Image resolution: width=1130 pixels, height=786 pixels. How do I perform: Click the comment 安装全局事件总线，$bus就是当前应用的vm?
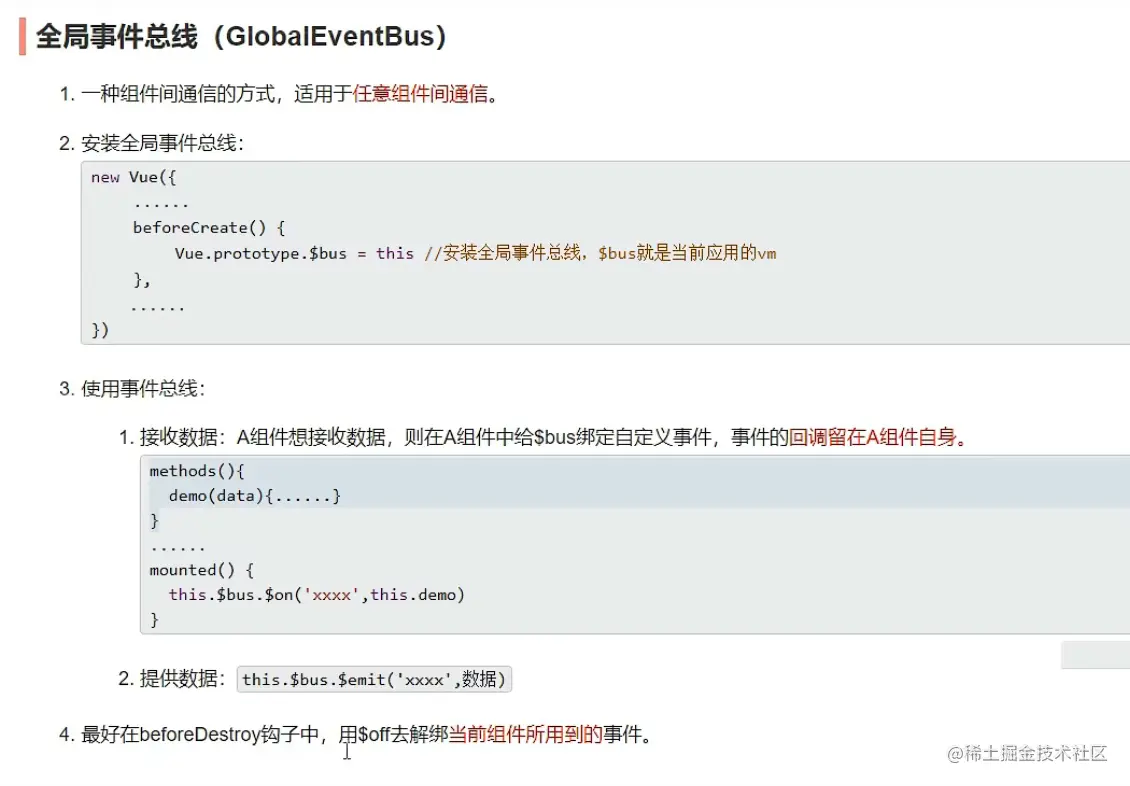pos(600,253)
